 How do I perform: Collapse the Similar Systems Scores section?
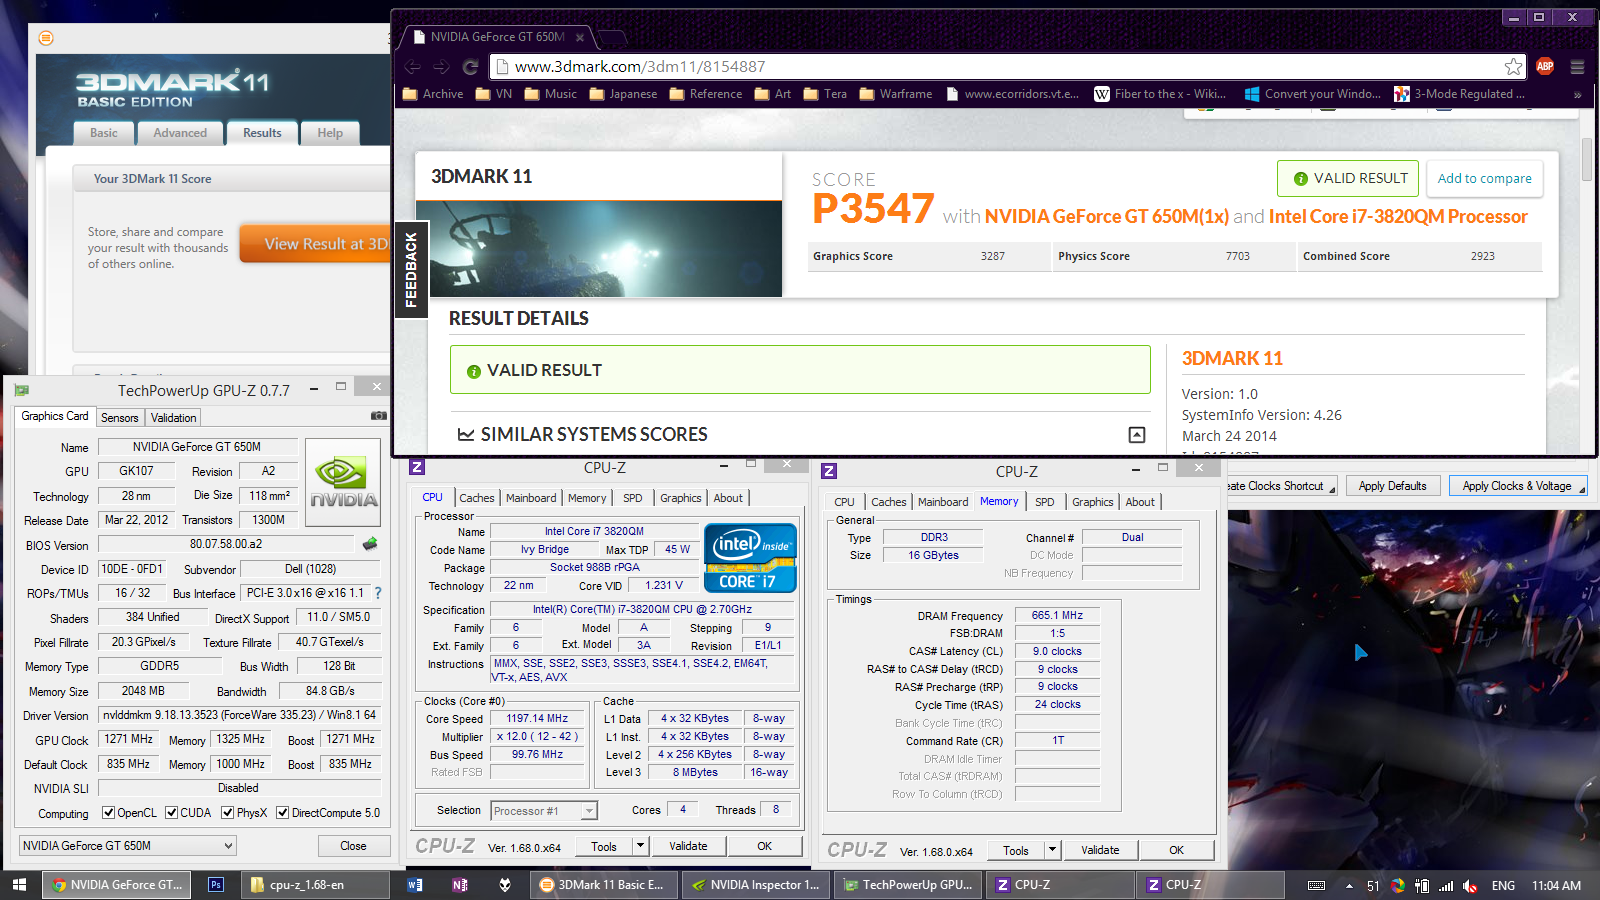pos(1137,435)
